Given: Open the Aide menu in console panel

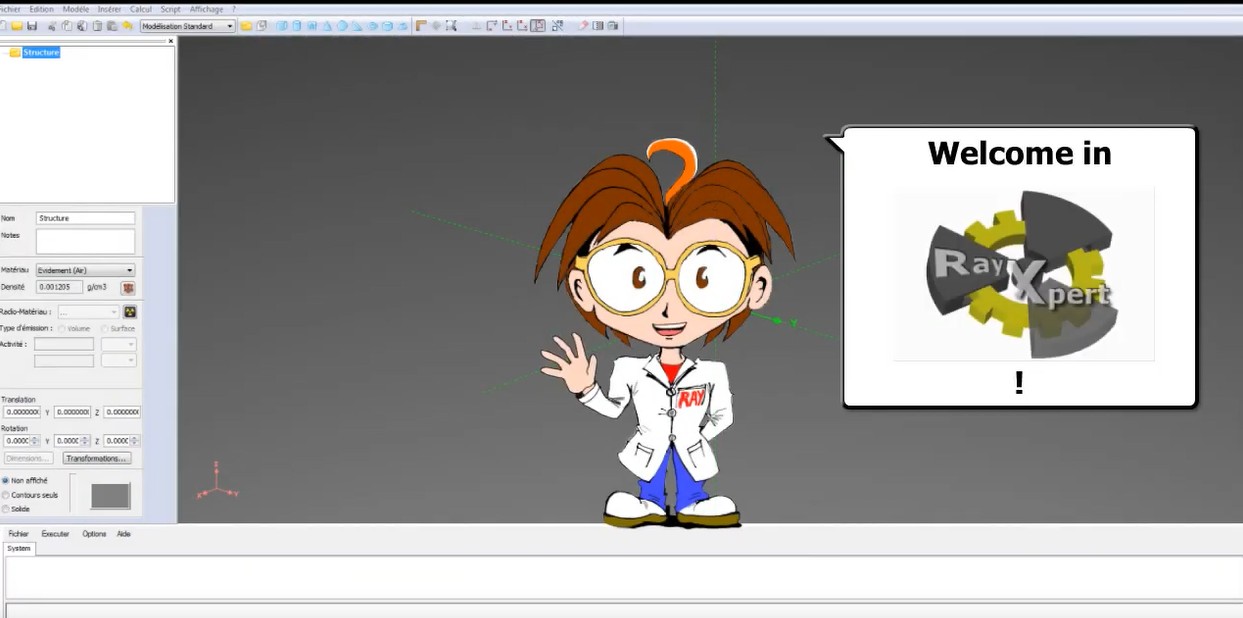Looking at the screenshot, I should pos(124,534).
